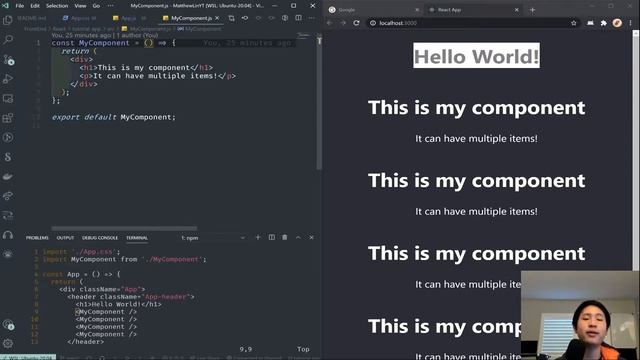Click the WSL remote indicator in status bar
Screen dimensions: 640x360
[28, 357]
